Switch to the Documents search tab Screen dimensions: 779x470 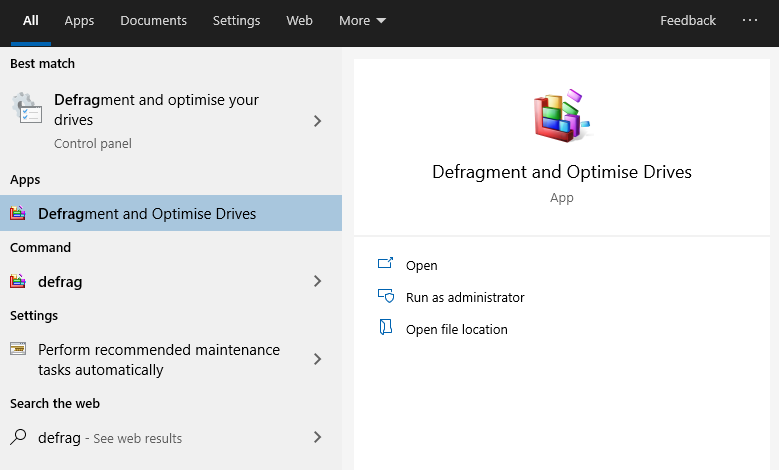point(153,20)
